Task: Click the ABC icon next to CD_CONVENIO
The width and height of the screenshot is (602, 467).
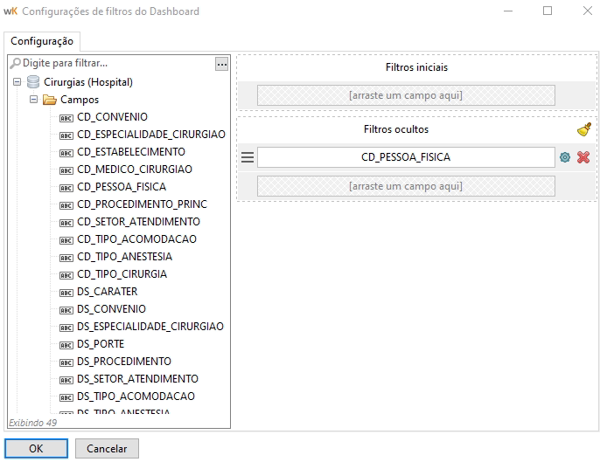Action: tap(66, 118)
